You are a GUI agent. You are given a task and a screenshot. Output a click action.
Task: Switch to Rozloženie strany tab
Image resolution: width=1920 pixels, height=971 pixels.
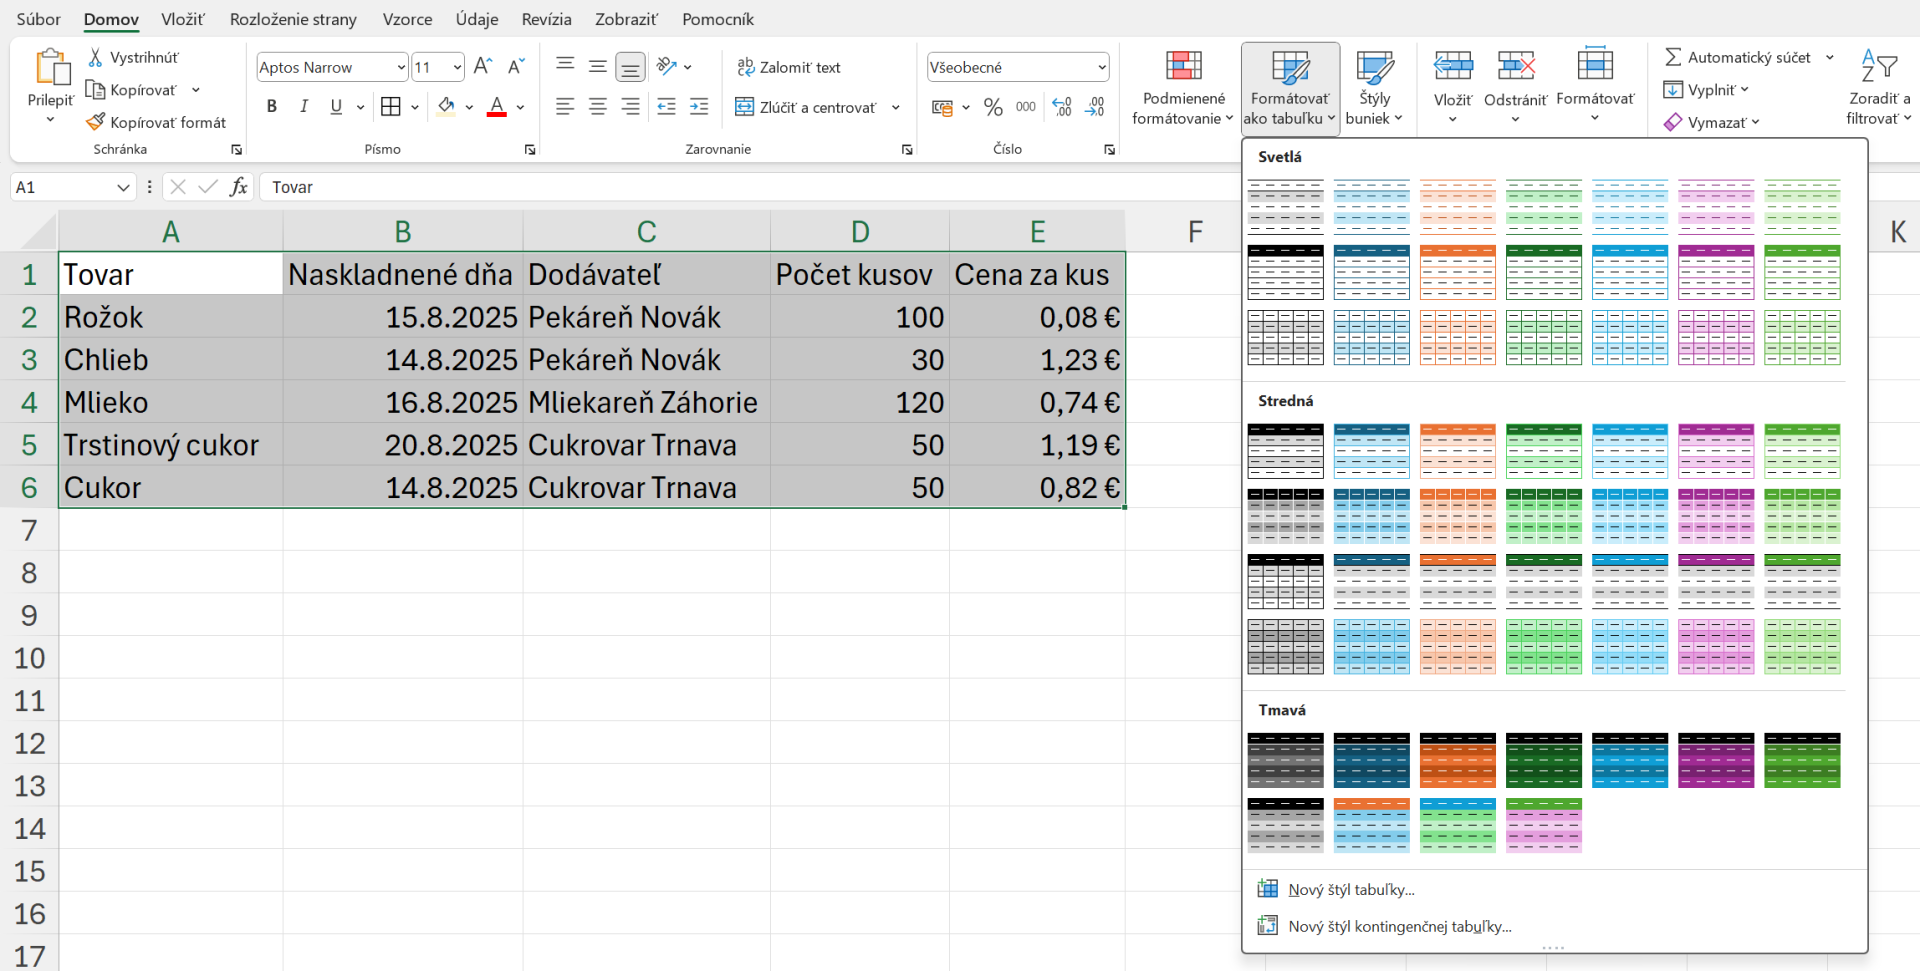293,19
